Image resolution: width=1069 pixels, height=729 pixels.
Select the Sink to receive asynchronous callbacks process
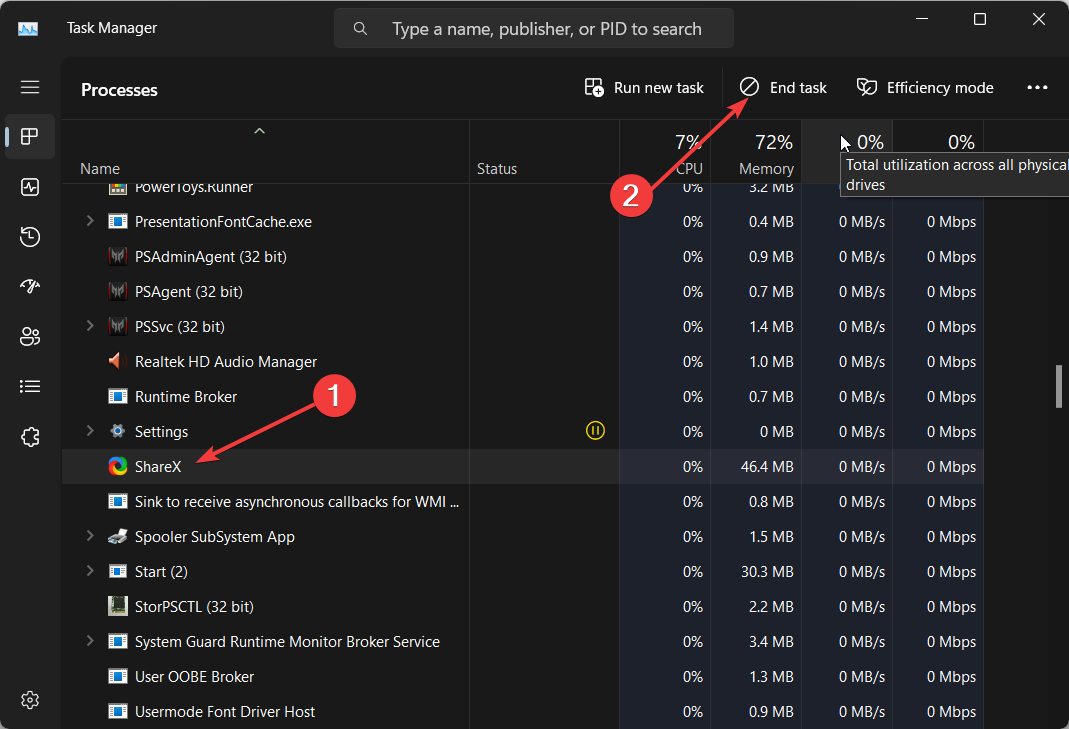point(522,501)
